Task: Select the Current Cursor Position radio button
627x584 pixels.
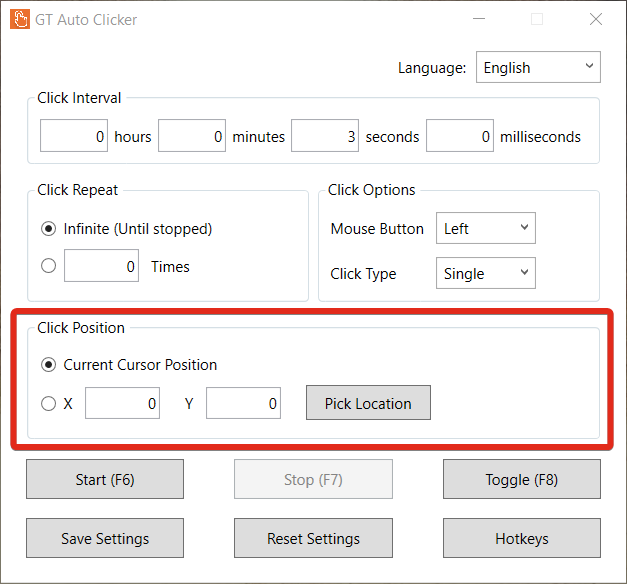Action: [48, 365]
